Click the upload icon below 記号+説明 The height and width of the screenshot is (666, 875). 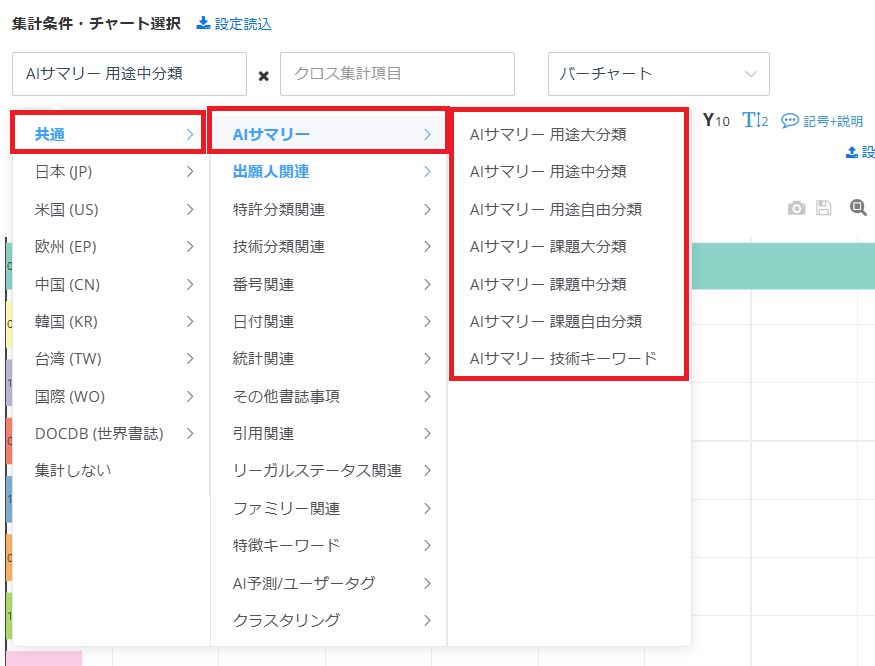852,152
